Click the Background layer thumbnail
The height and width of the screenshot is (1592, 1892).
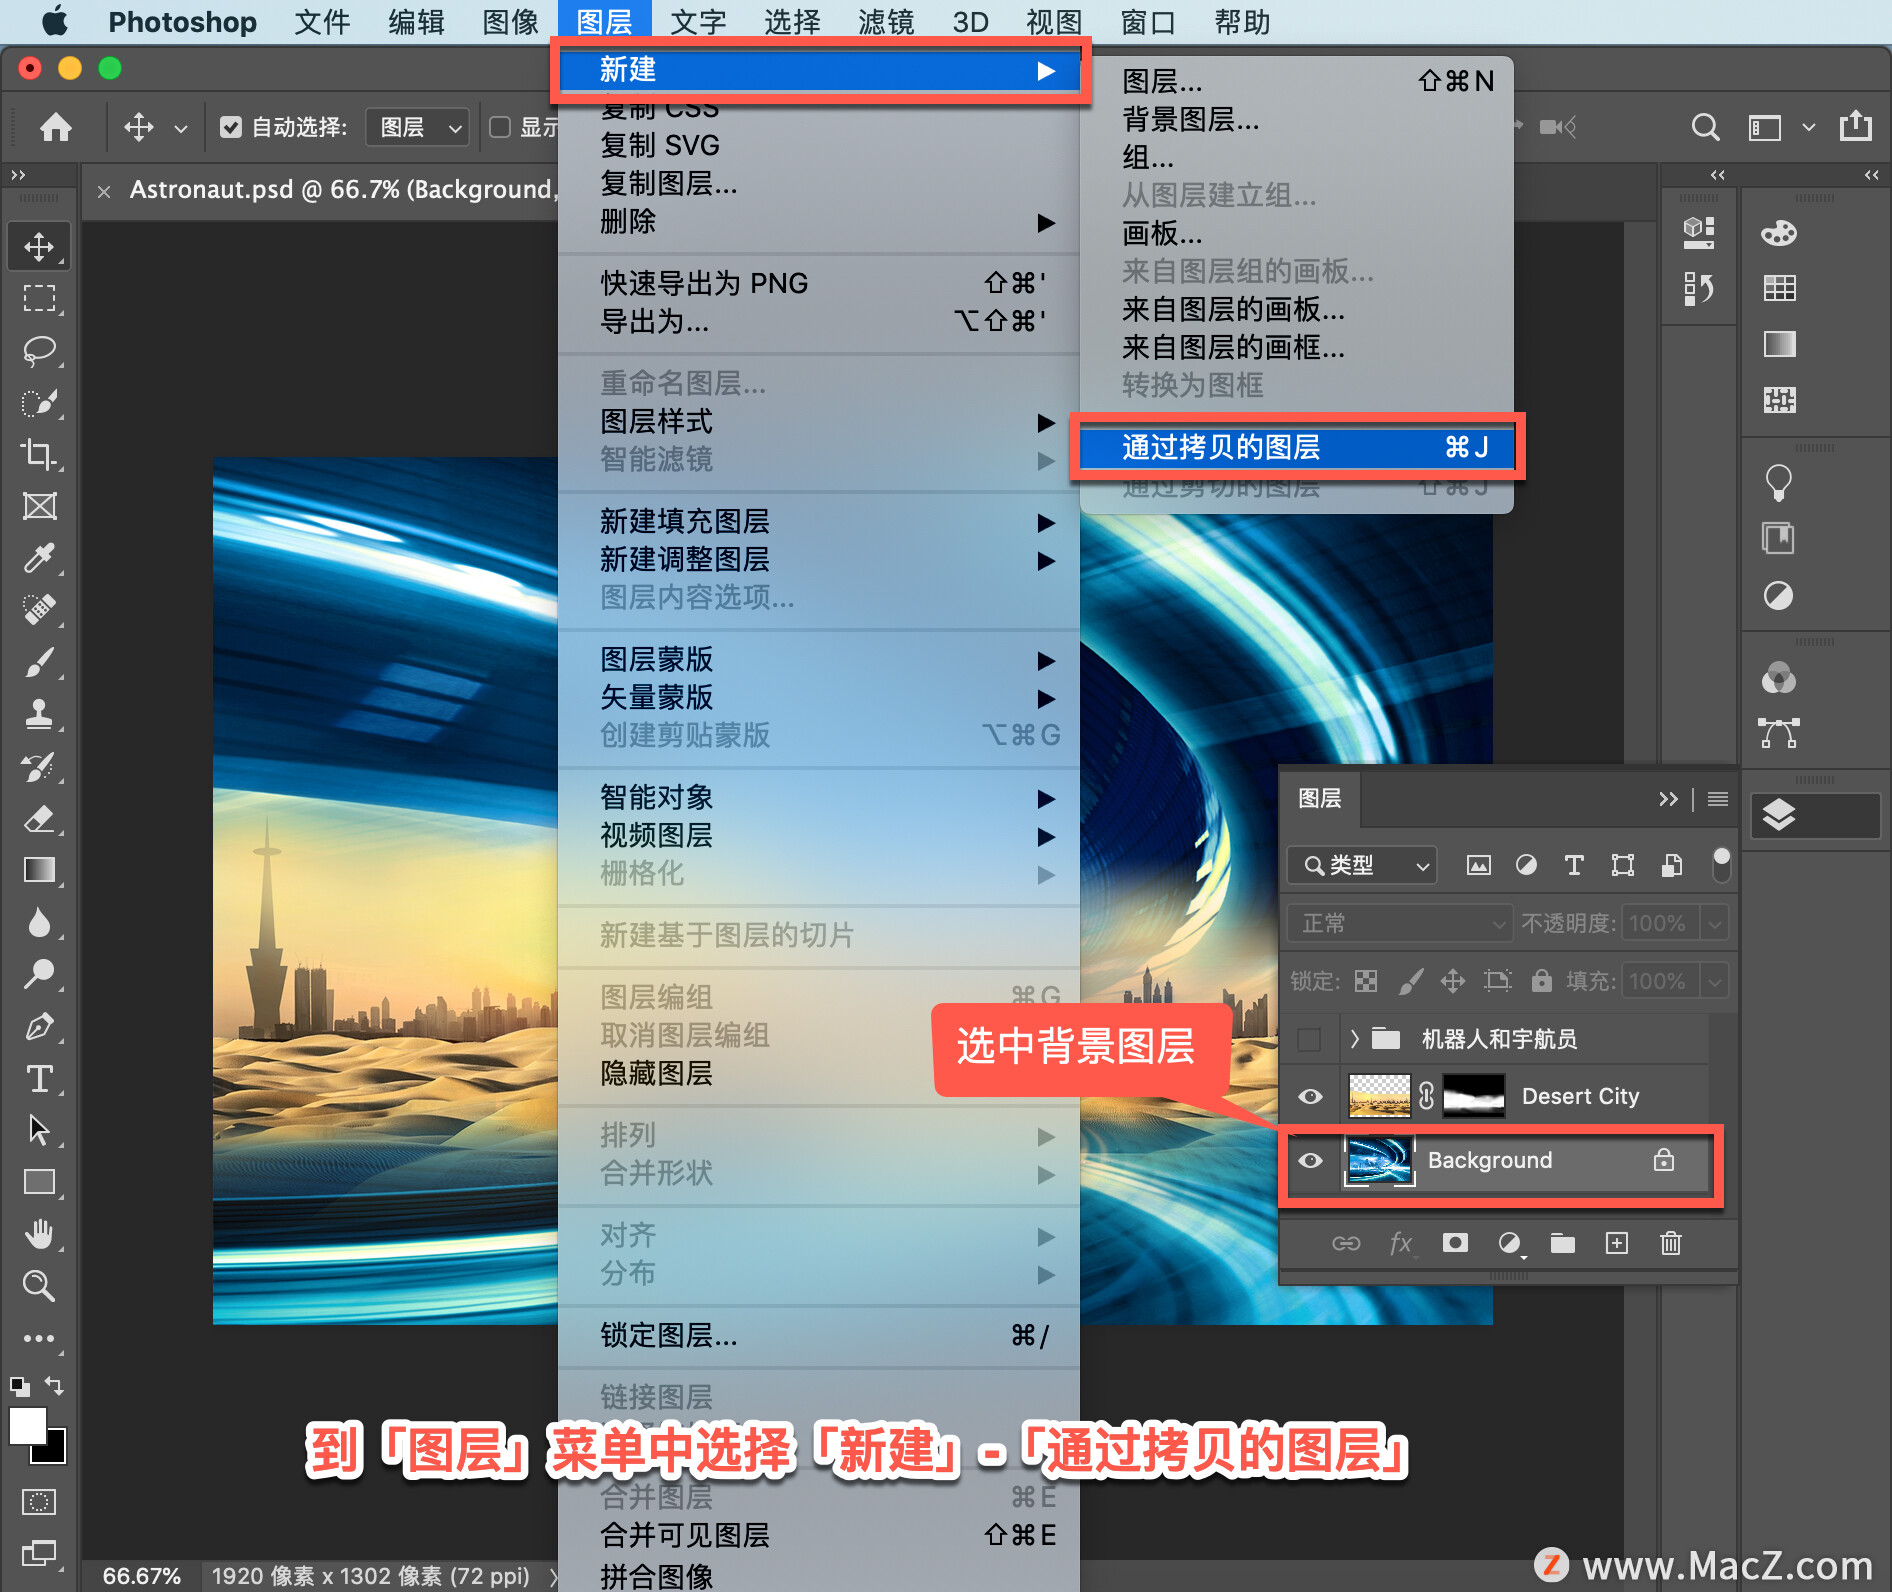point(1380,1160)
